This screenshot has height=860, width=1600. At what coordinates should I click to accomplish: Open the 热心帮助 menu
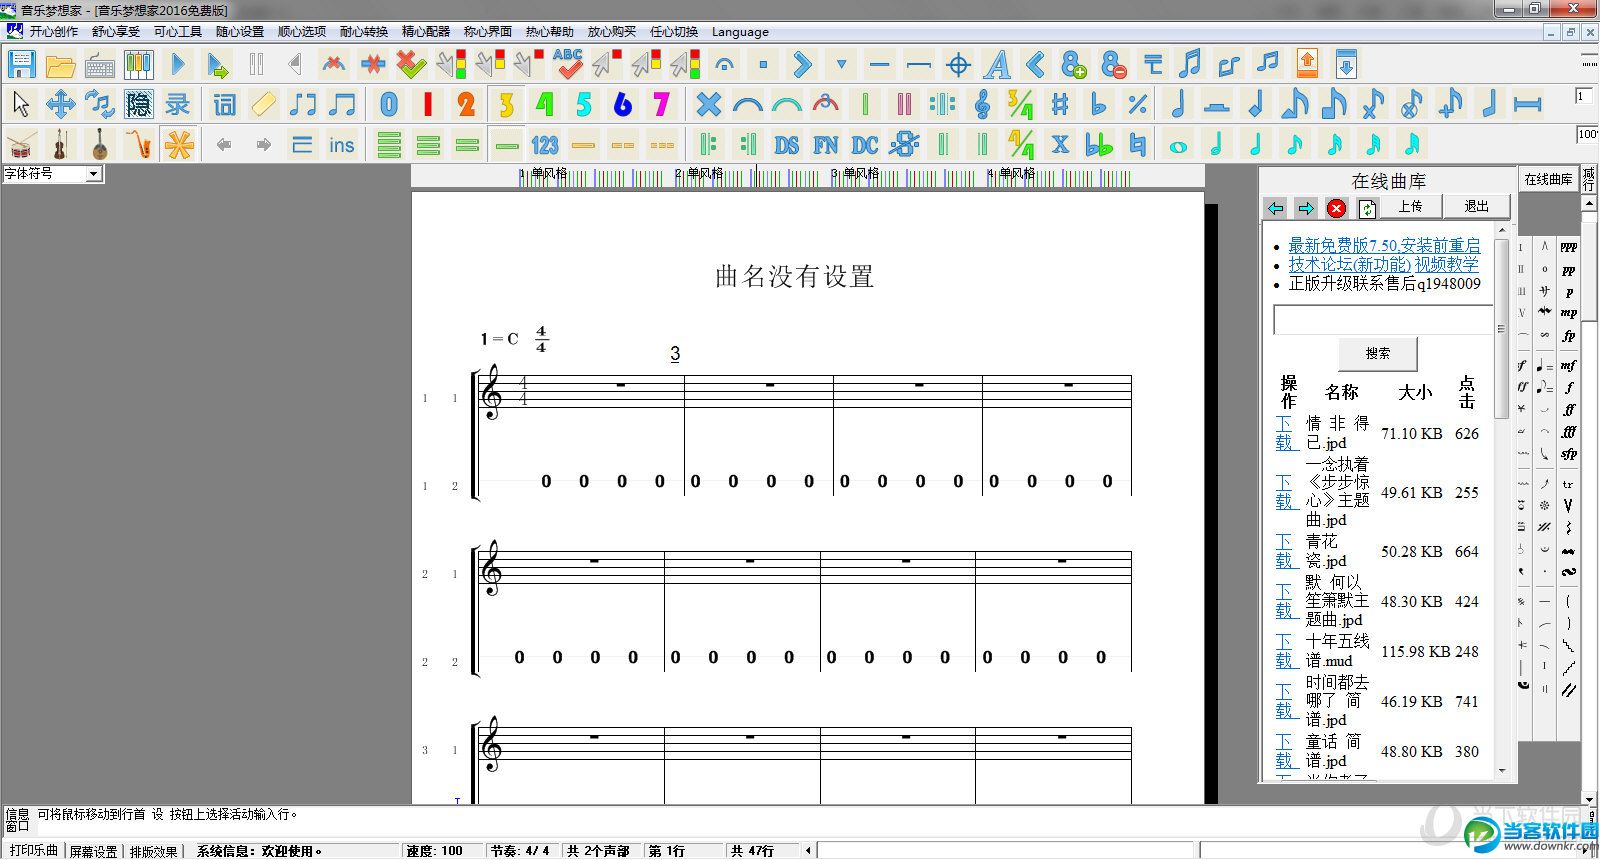pyautogui.click(x=550, y=32)
